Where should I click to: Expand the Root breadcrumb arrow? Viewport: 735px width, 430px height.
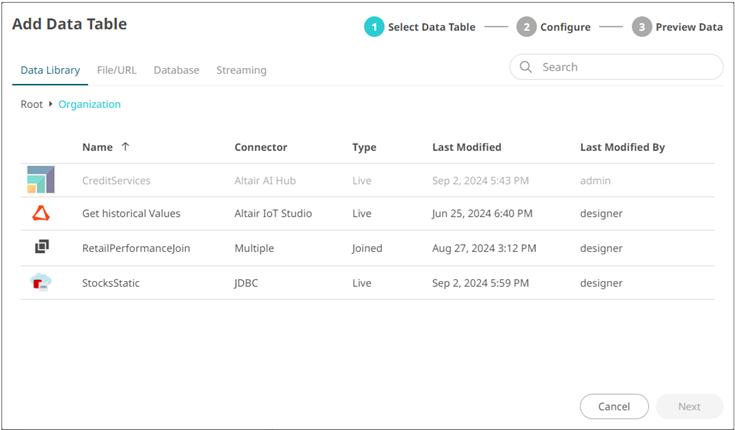51,104
